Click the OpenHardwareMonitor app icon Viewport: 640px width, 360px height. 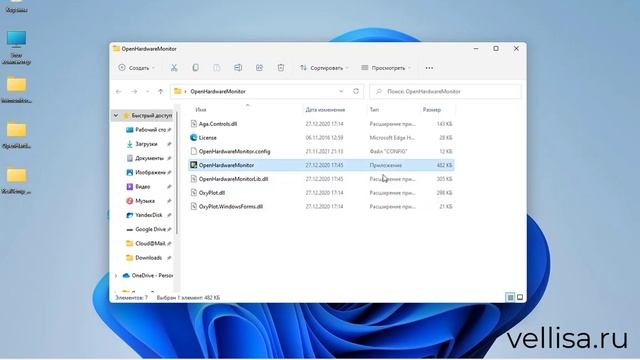pyautogui.click(x=194, y=165)
